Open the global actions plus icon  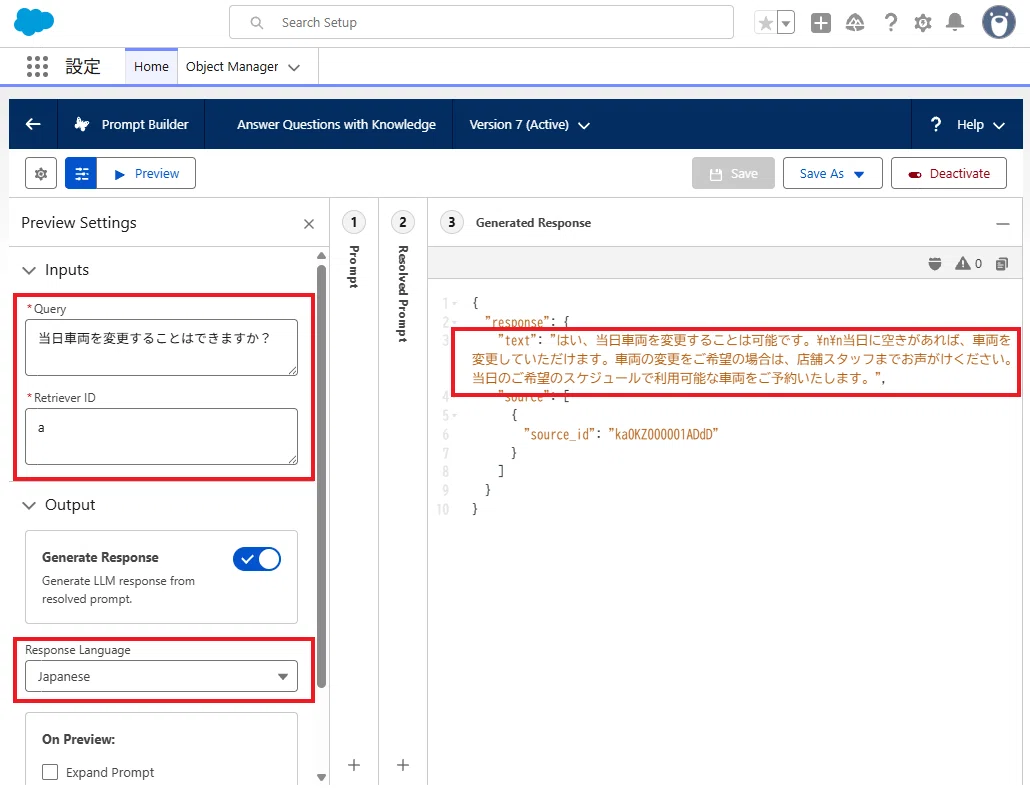[x=820, y=24]
